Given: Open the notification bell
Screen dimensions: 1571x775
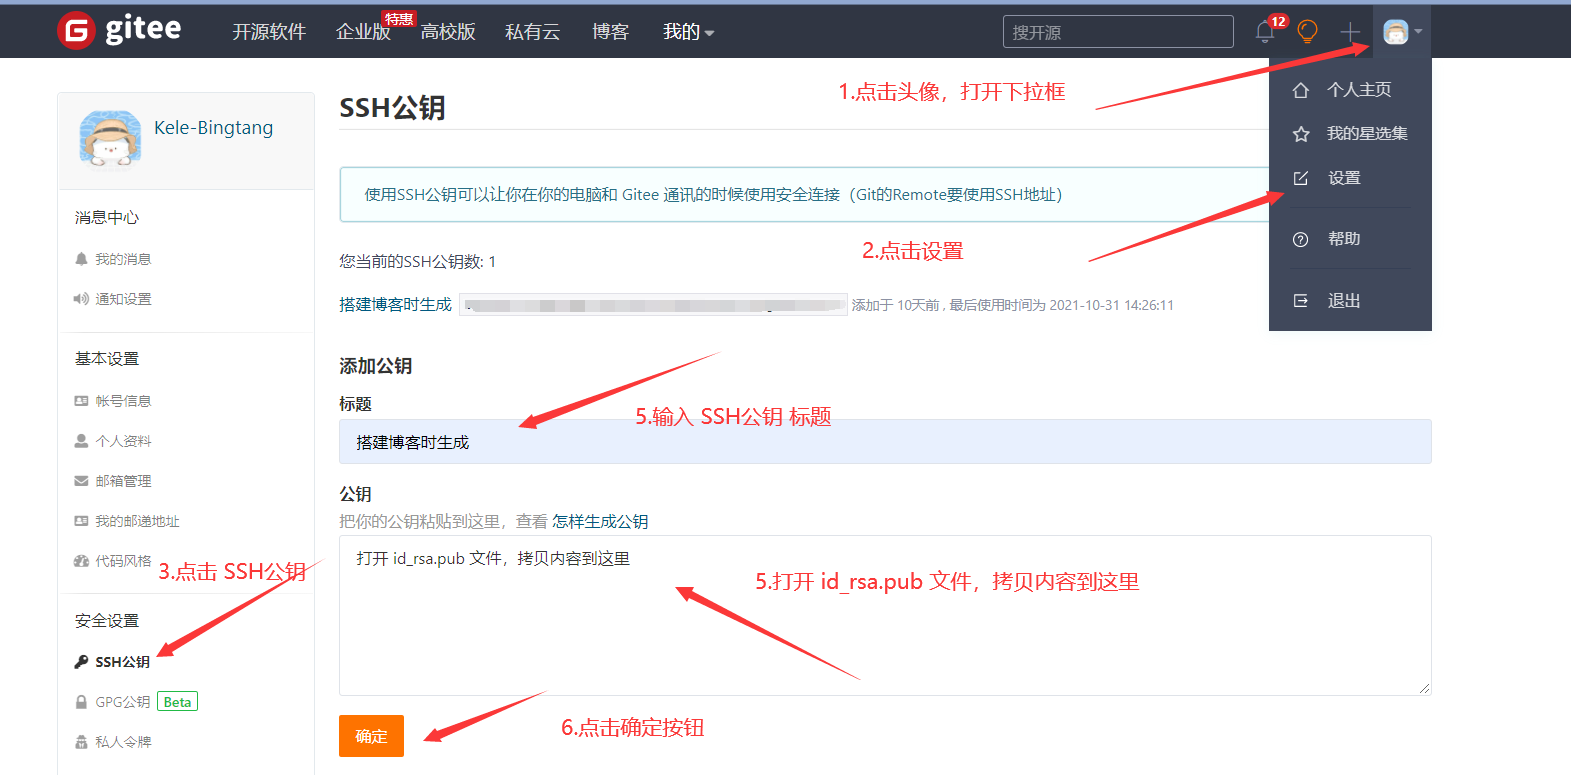Looking at the screenshot, I should point(1265,32).
